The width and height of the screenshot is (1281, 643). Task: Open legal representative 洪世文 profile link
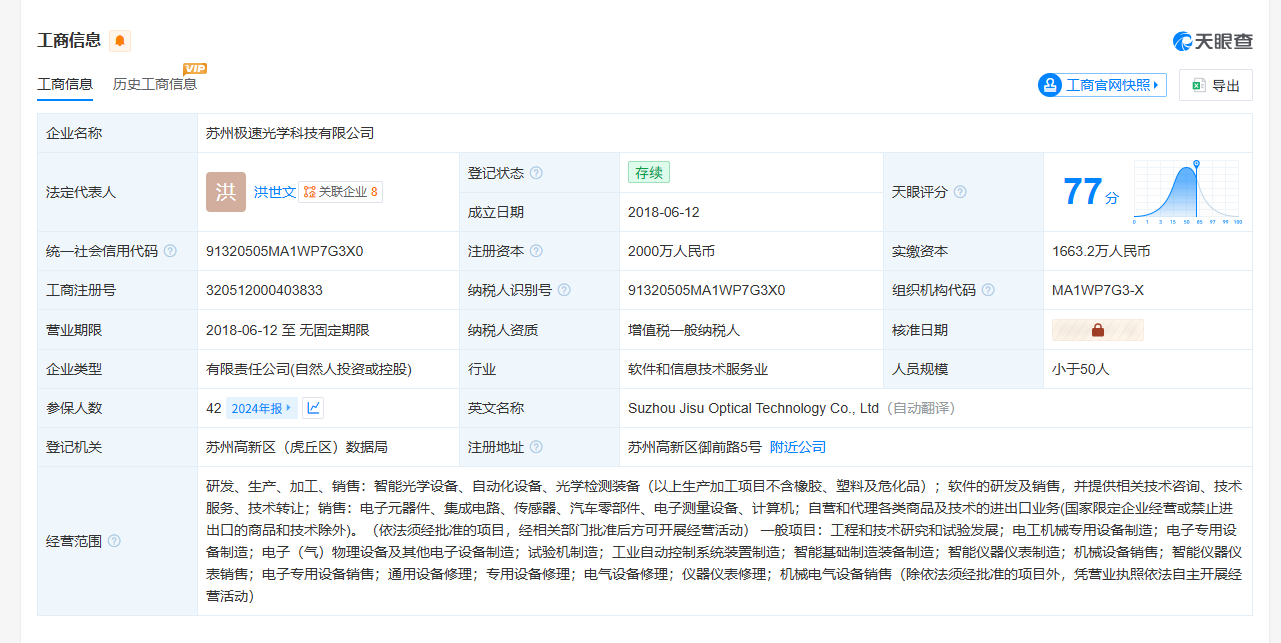[274, 192]
